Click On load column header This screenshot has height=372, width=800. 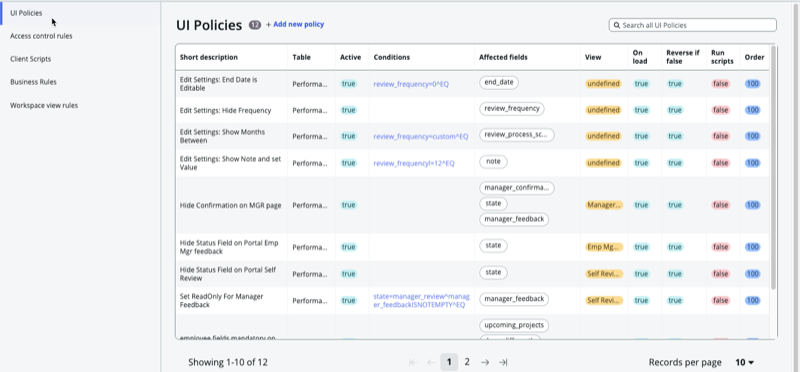coord(640,57)
